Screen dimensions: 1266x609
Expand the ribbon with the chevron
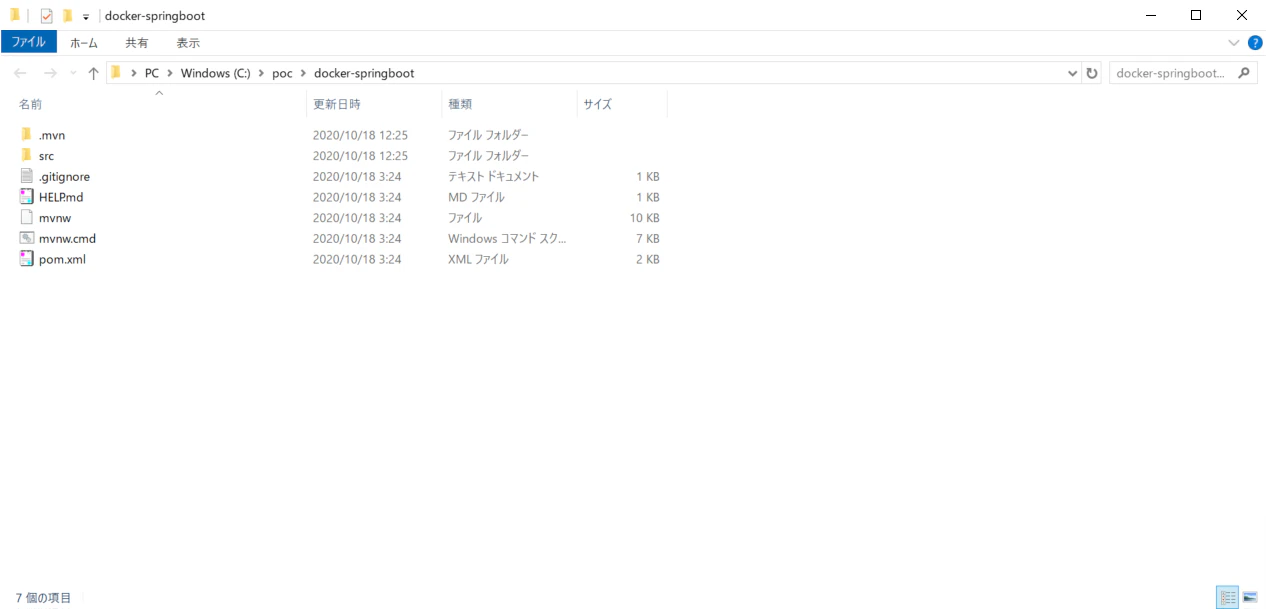click(1234, 43)
